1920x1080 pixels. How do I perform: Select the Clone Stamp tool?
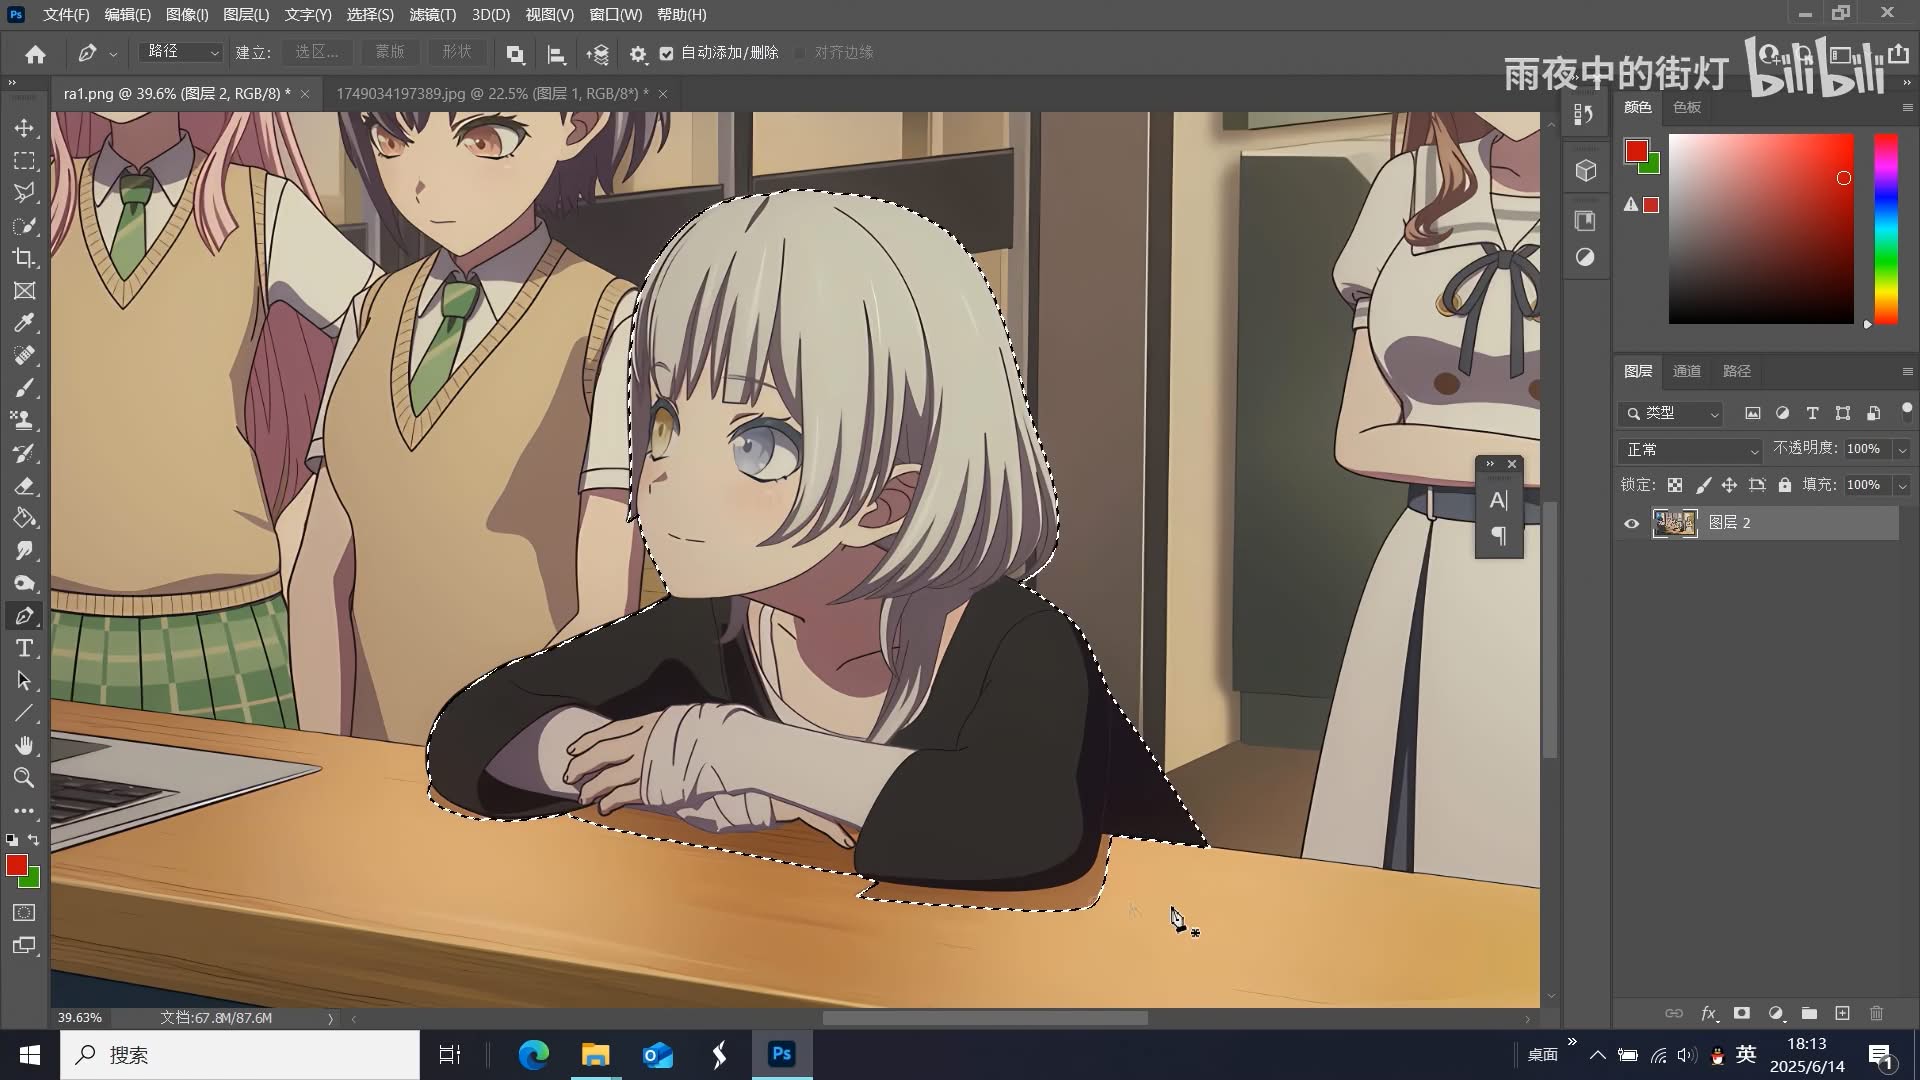(24, 421)
